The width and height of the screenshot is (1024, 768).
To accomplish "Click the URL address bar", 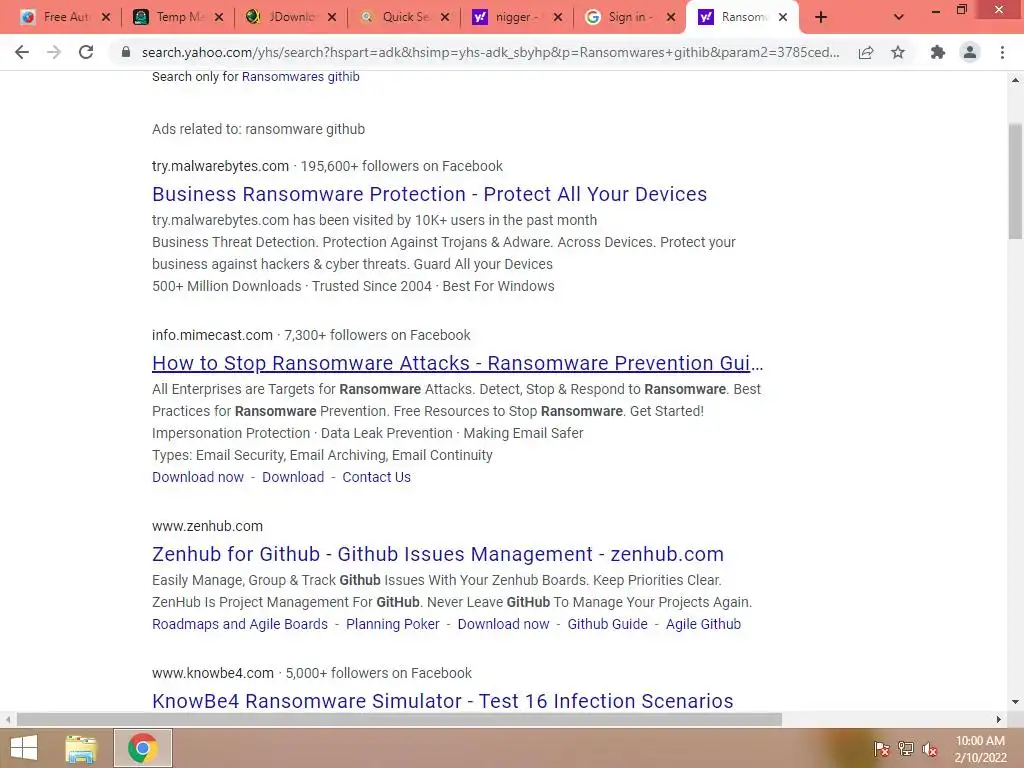I will (490, 52).
